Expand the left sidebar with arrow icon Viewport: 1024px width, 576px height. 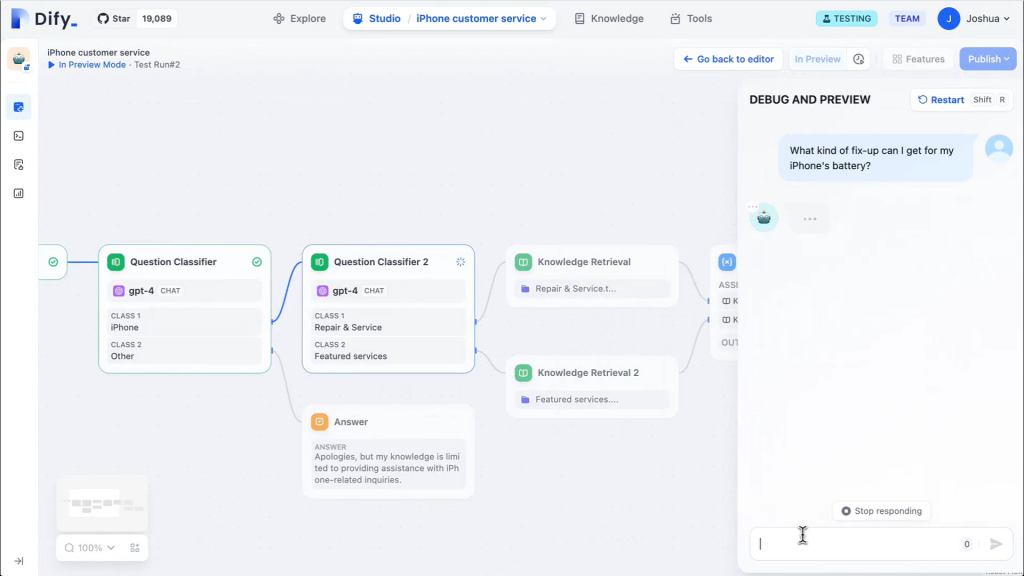coord(18,561)
